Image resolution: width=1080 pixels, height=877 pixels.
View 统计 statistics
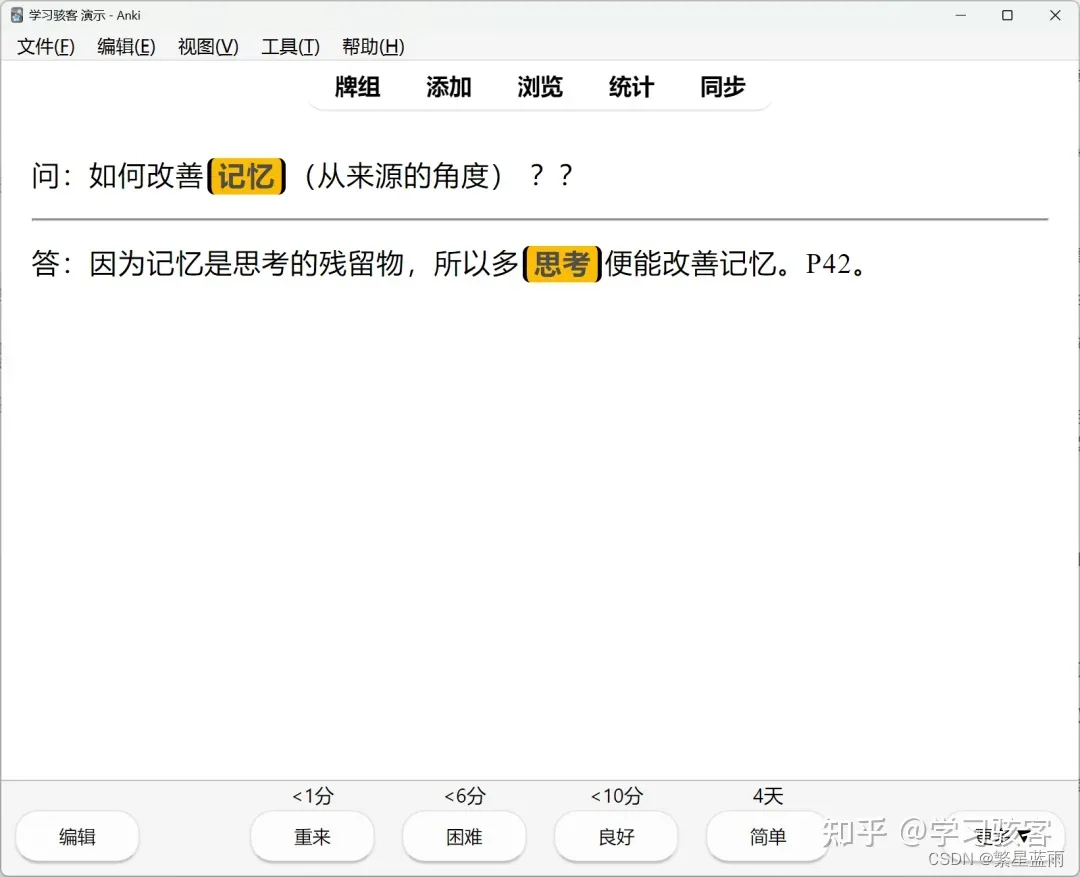631,87
